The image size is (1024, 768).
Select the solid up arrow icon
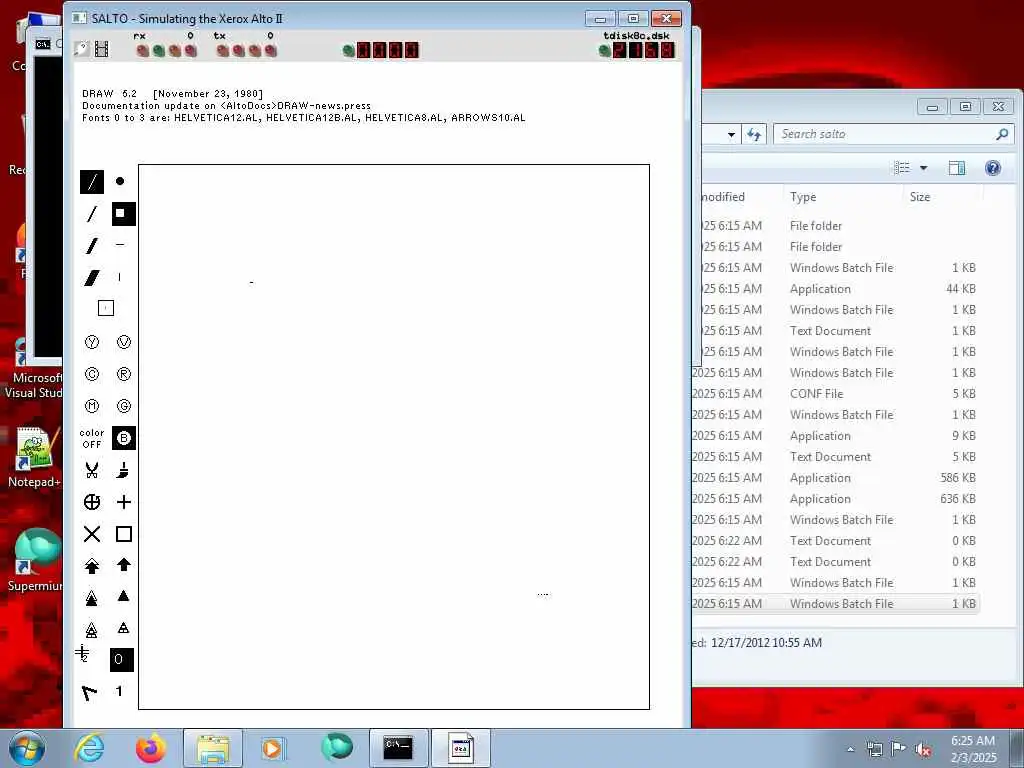click(123, 565)
